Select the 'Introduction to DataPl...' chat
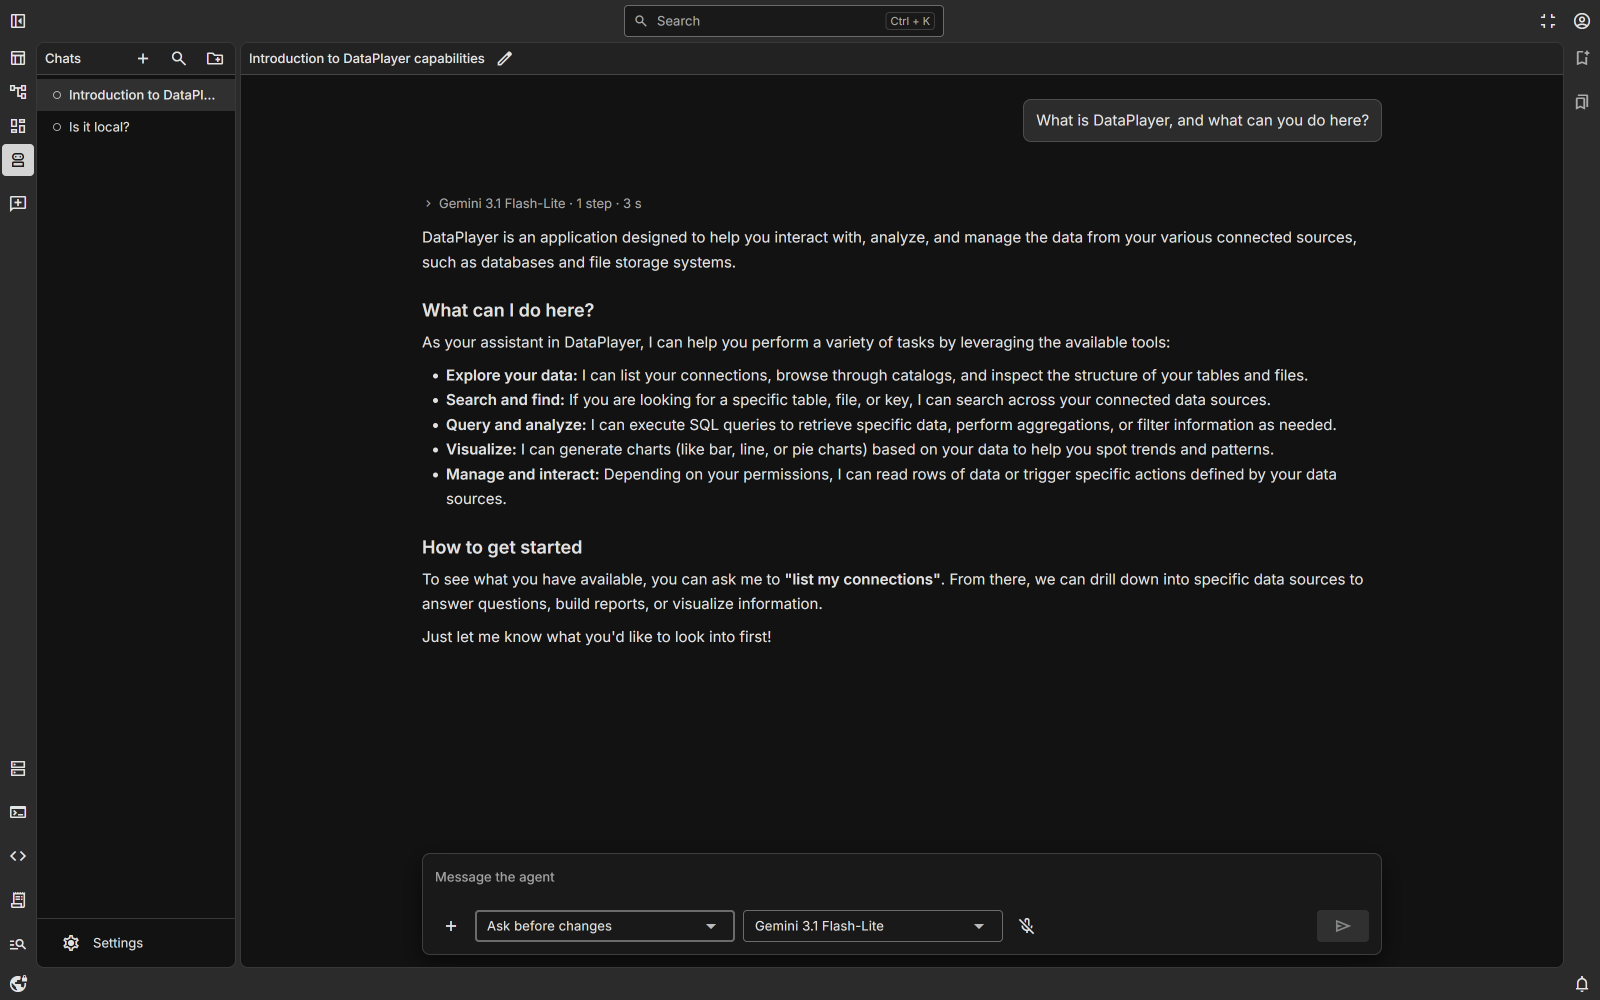Image resolution: width=1600 pixels, height=1000 pixels. (136, 95)
